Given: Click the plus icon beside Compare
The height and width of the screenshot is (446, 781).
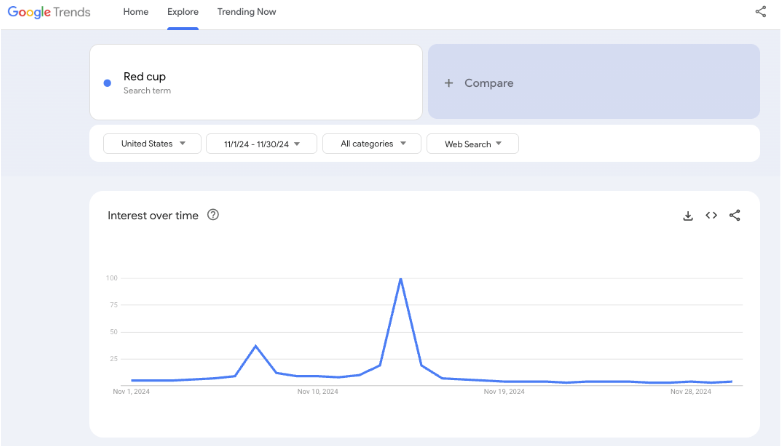Looking at the screenshot, I should (x=449, y=83).
